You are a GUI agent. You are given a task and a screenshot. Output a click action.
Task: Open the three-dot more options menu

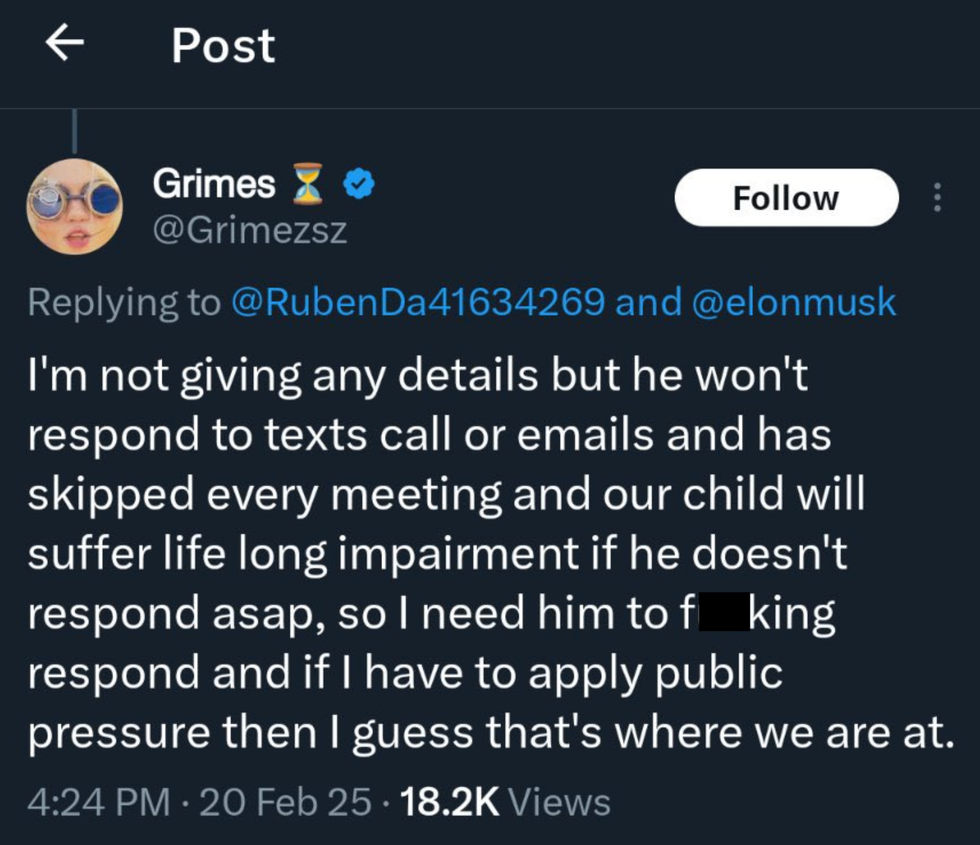[937, 198]
